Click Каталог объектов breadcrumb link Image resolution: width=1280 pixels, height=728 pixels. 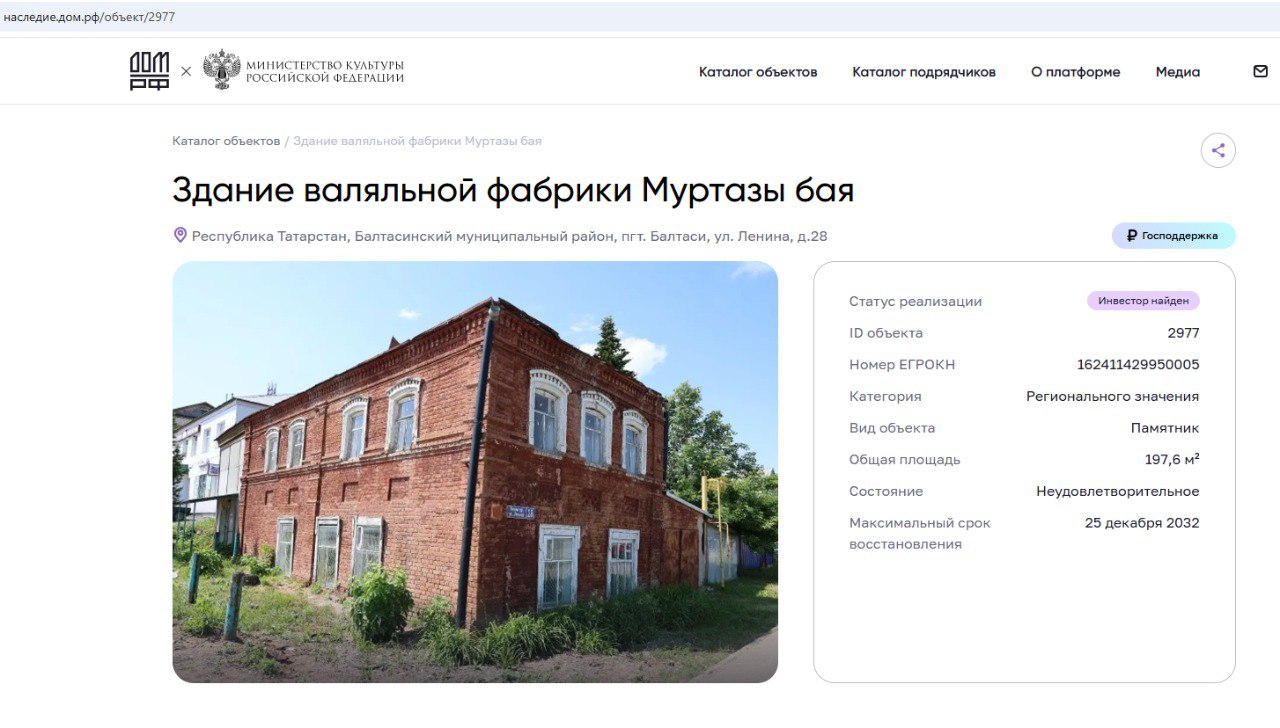[226, 141]
